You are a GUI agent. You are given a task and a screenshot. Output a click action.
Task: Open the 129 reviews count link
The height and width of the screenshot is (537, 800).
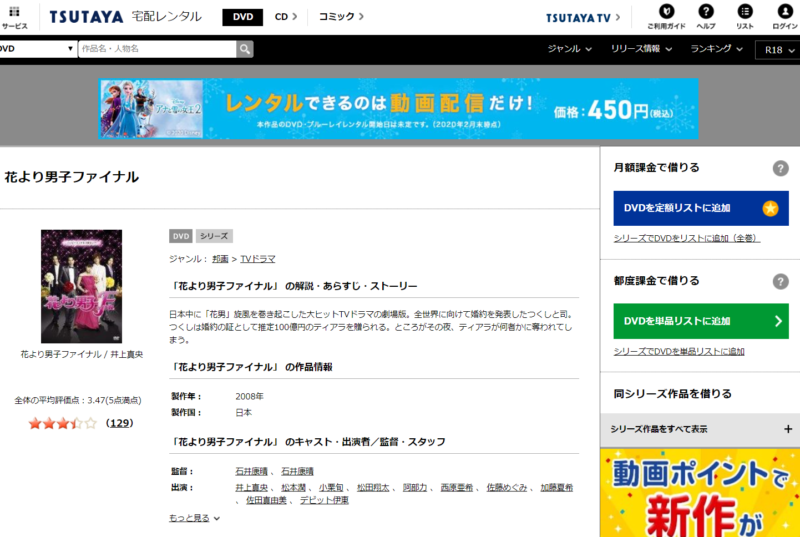pyautogui.click(x=119, y=423)
